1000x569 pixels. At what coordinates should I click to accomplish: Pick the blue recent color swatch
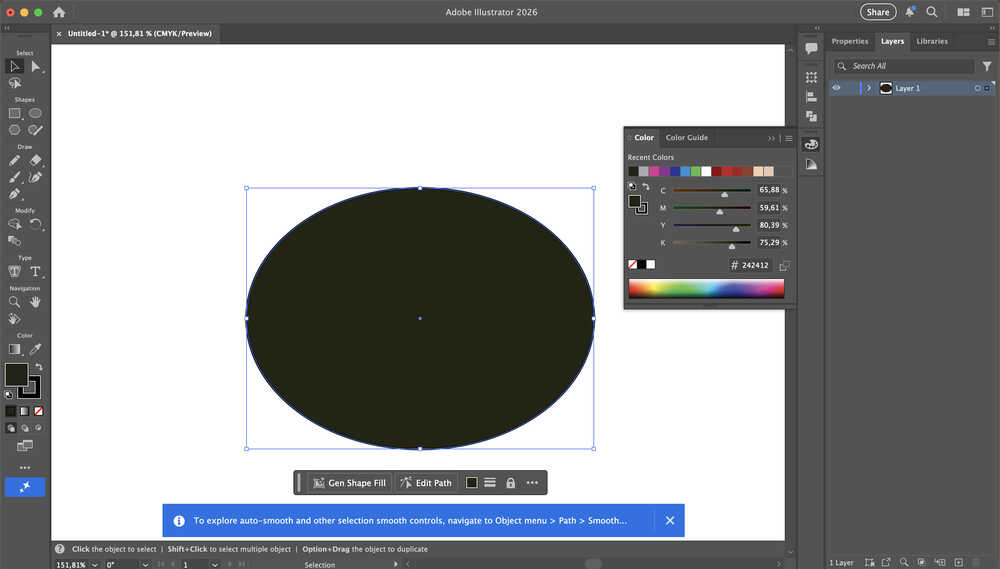pyautogui.click(x=675, y=172)
